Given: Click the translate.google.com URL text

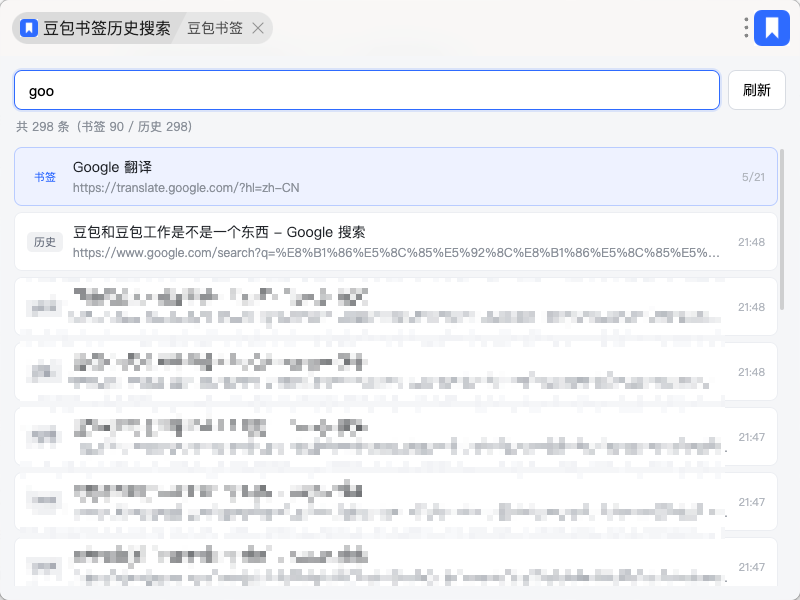Looking at the screenshot, I should tap(186, 188).
